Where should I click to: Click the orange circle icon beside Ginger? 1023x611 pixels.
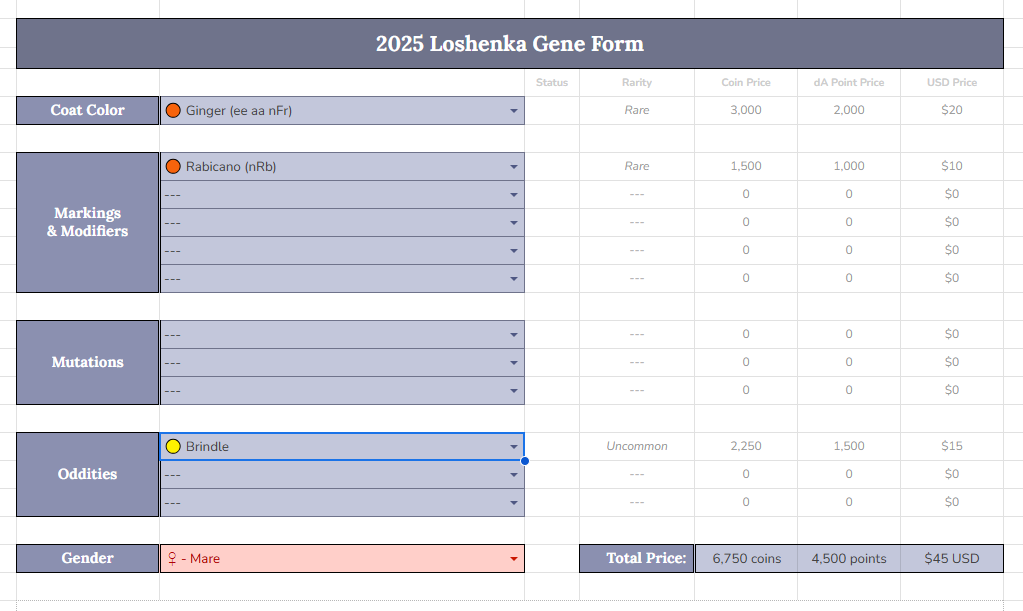[x=173, y=110]
